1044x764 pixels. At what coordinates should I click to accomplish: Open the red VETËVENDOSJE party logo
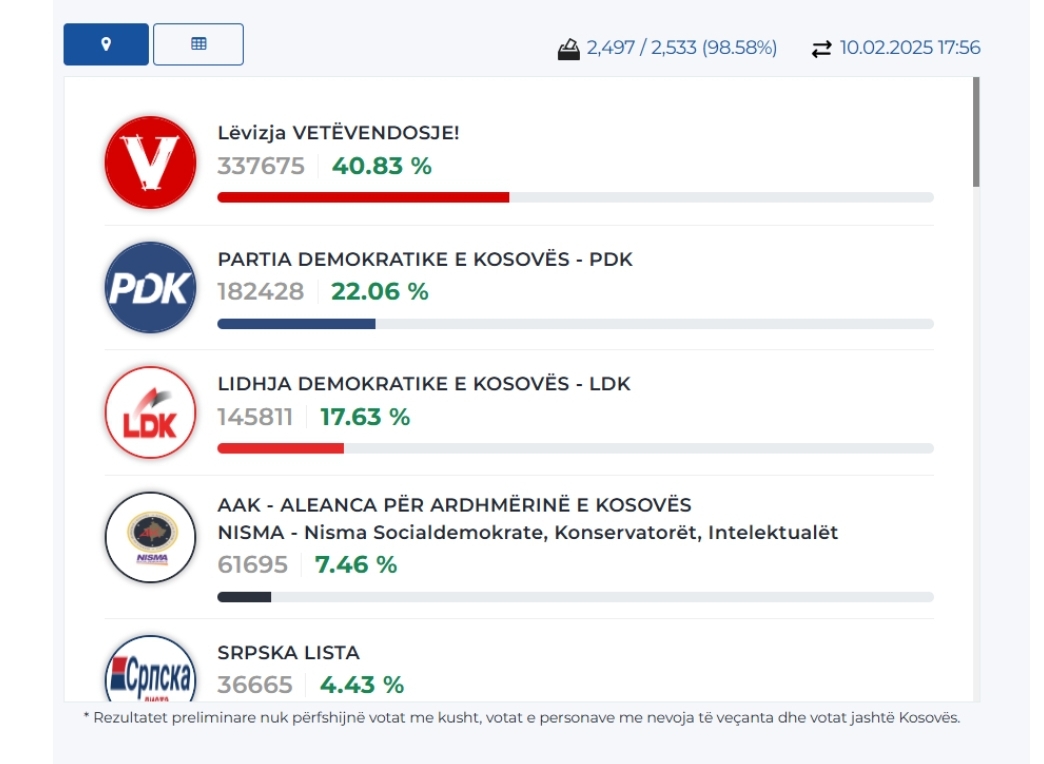[150, 163]
